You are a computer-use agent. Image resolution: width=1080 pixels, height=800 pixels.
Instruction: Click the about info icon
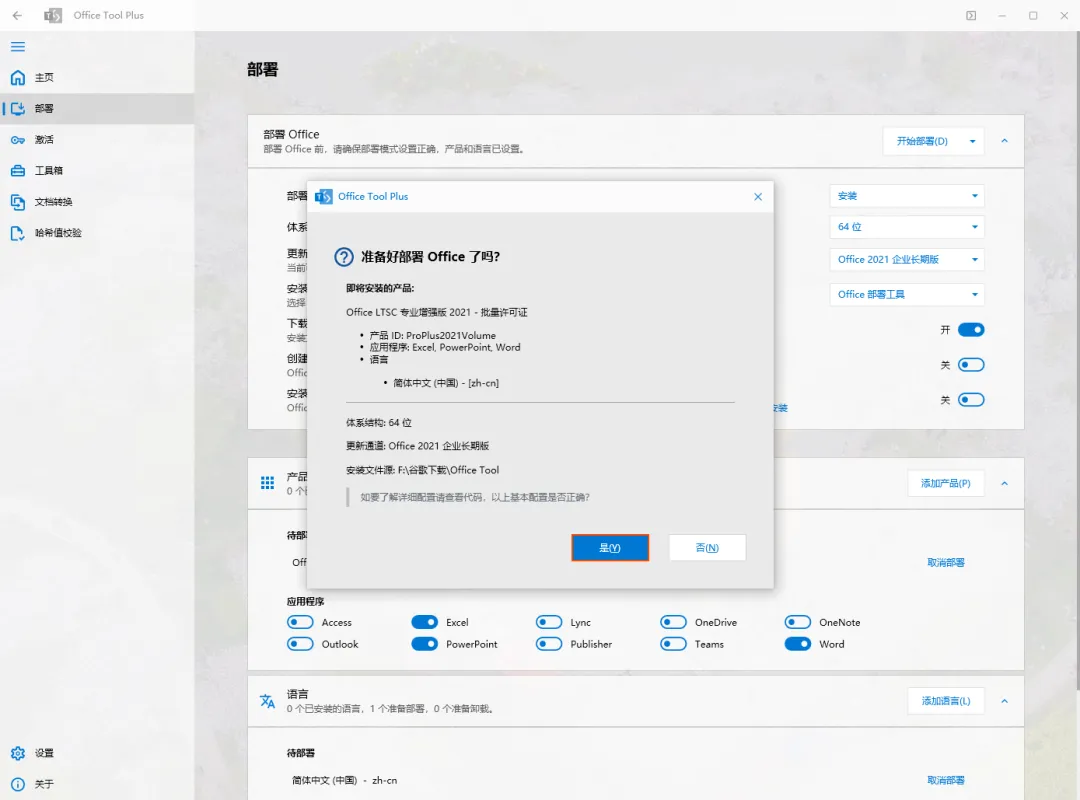coord(18,784)
